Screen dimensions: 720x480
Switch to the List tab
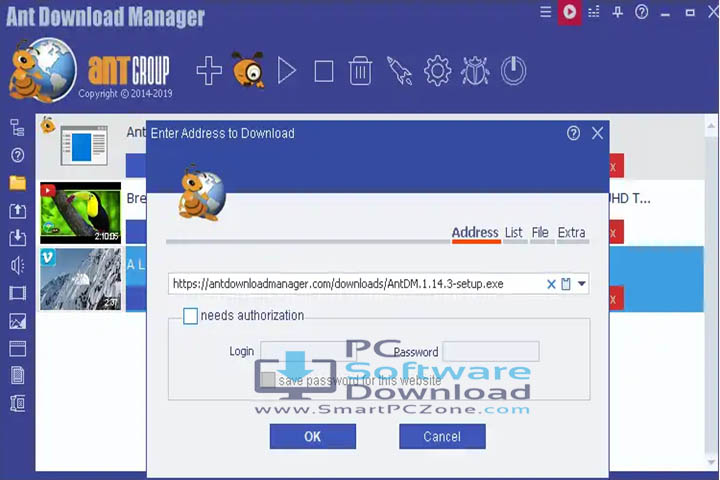tap(514, 233)
